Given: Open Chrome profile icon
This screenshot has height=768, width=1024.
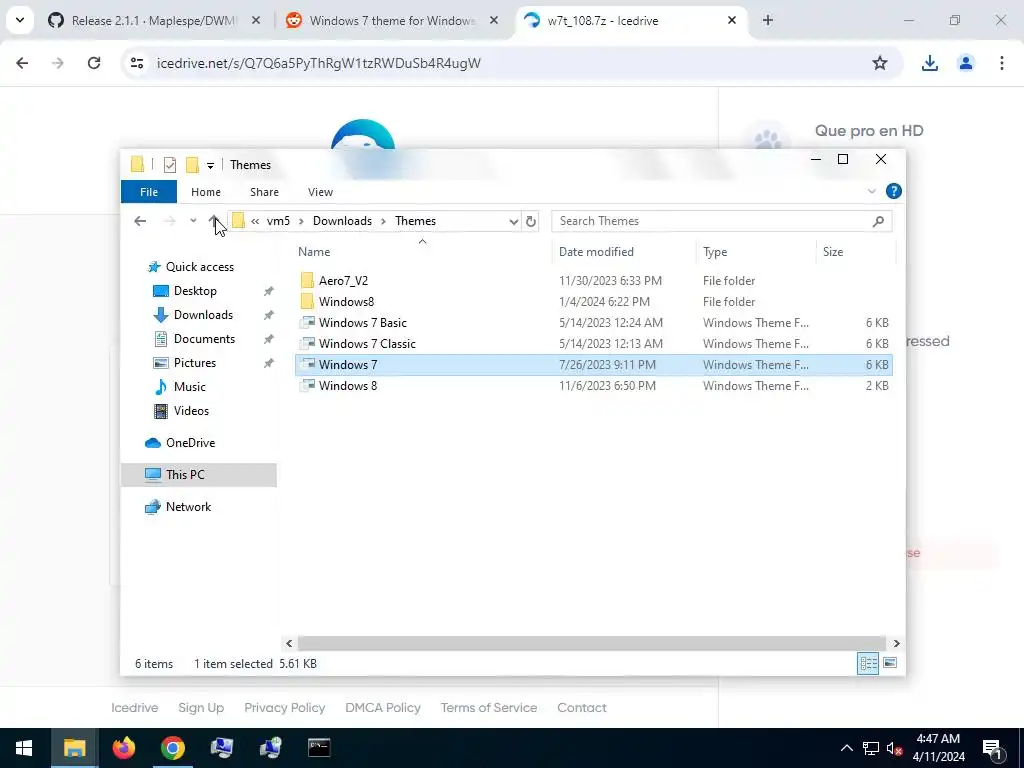Looking at the screenshot, I should (965, 63).
